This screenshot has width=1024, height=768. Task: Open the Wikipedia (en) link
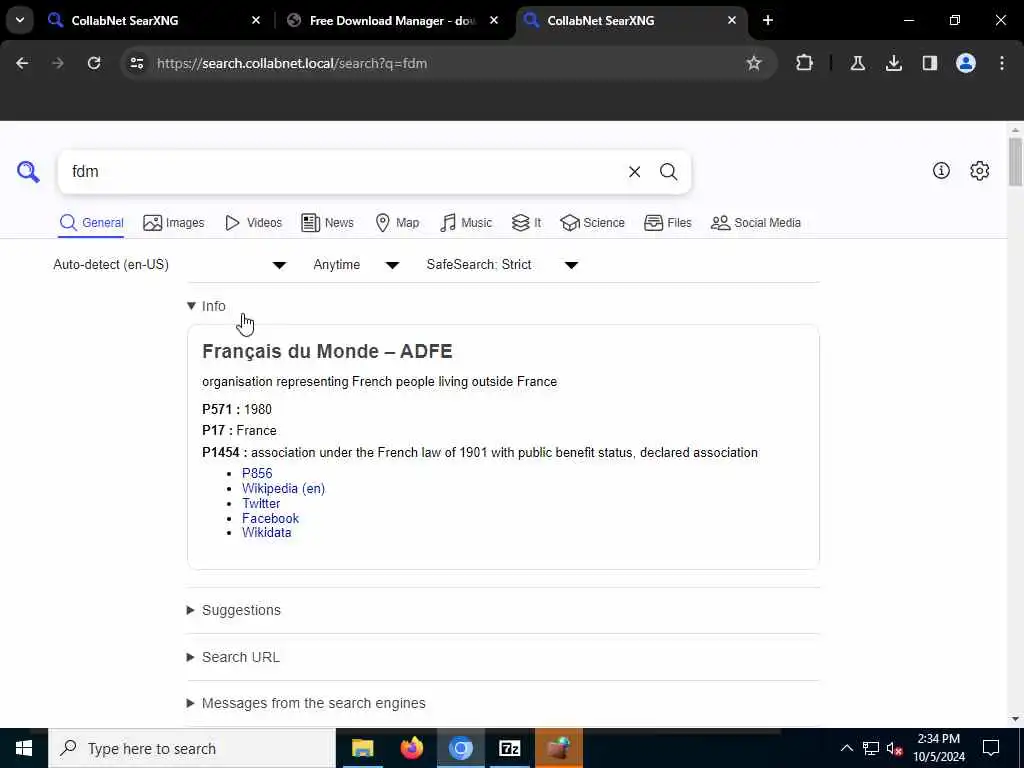tap(283, 488)
